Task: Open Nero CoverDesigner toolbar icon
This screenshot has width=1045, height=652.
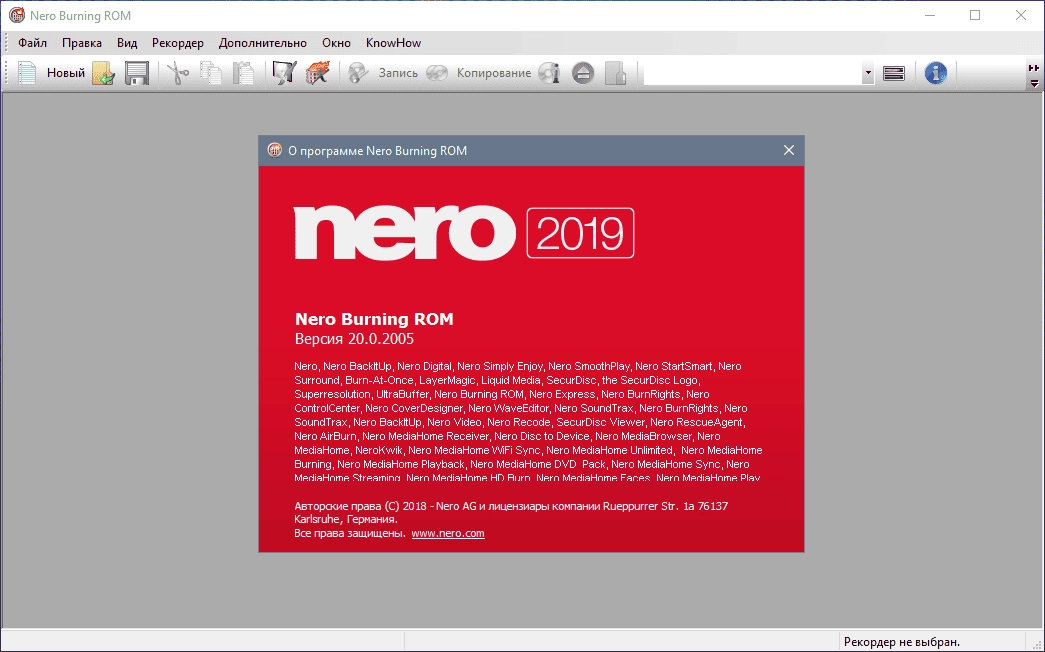Action: 285,73
